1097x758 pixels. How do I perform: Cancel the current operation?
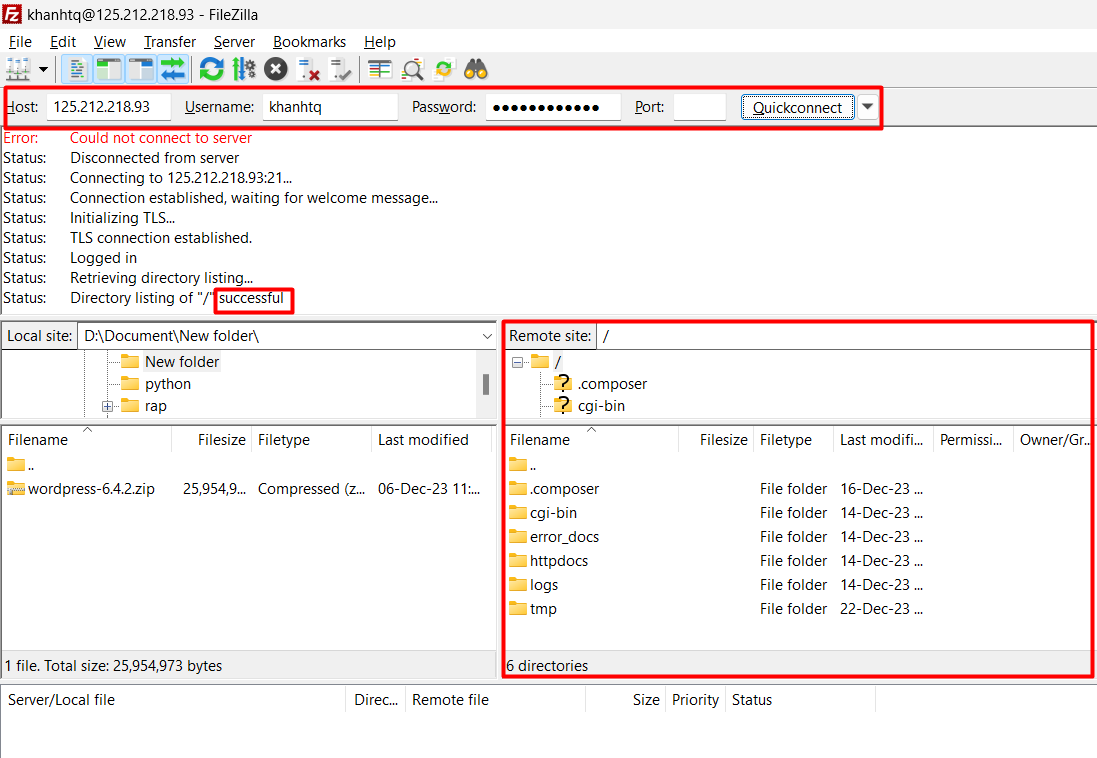pyautogui.click(x=276, y=69)
